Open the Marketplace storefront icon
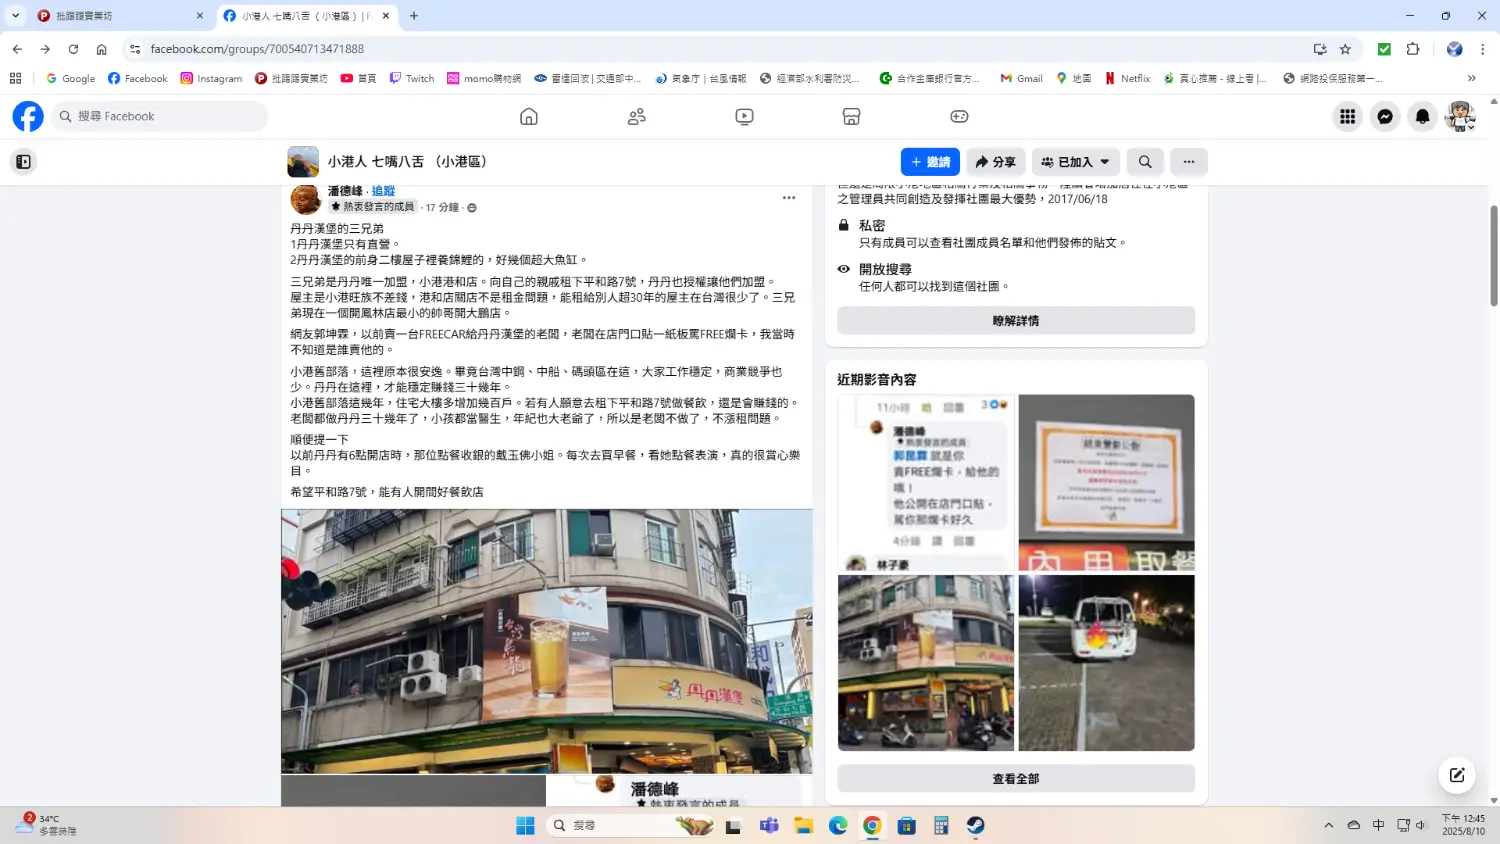 click(x=851, y=116)
